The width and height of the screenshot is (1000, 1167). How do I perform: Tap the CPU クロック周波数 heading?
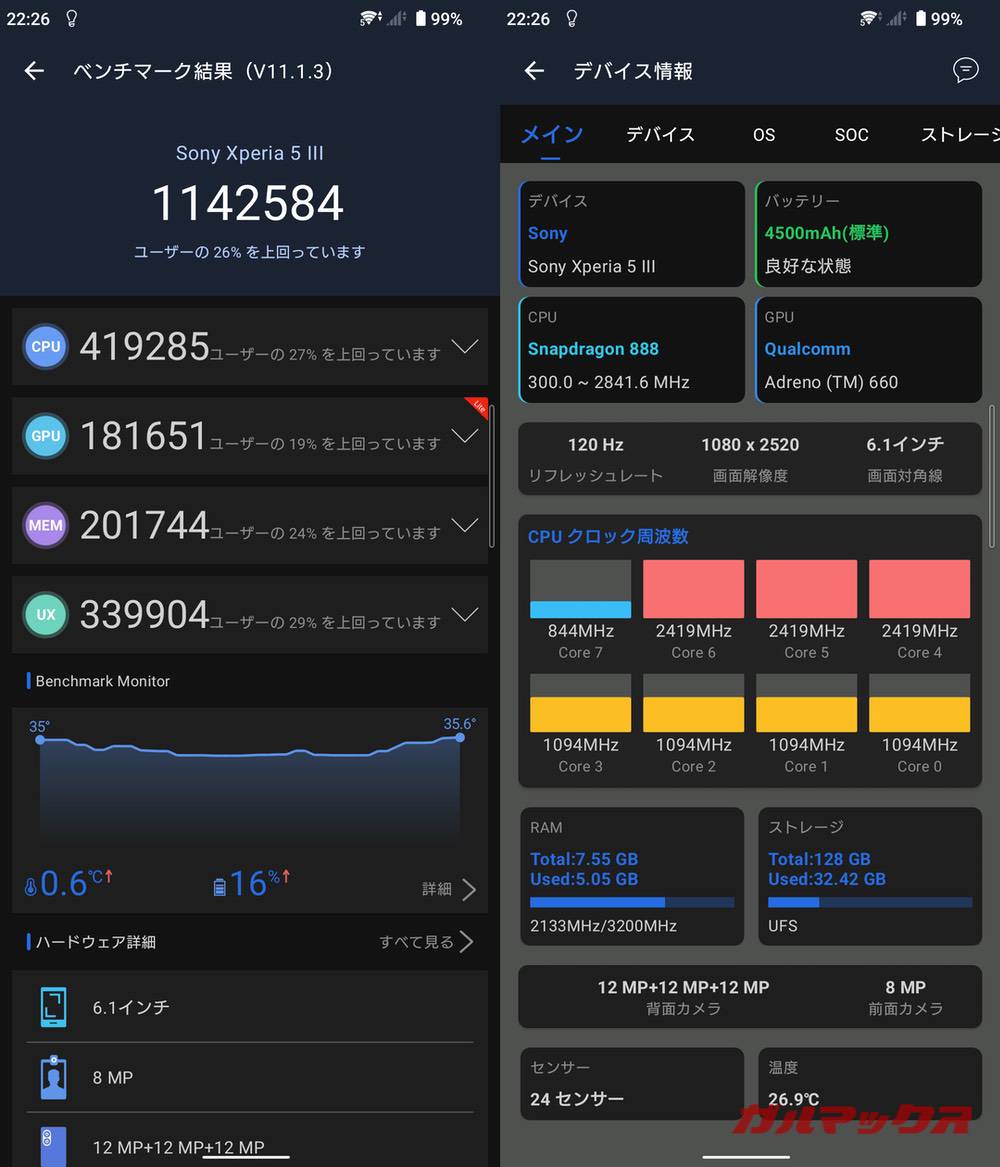608,536
